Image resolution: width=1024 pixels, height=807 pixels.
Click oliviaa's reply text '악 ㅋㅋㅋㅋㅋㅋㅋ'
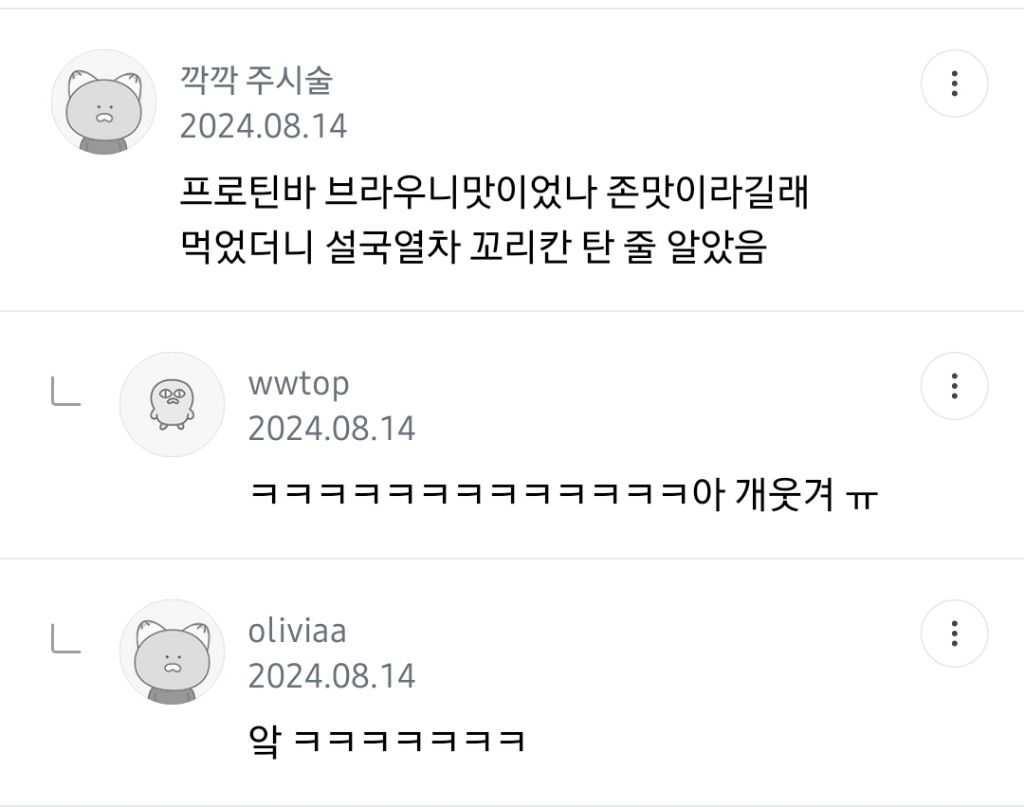387,741
